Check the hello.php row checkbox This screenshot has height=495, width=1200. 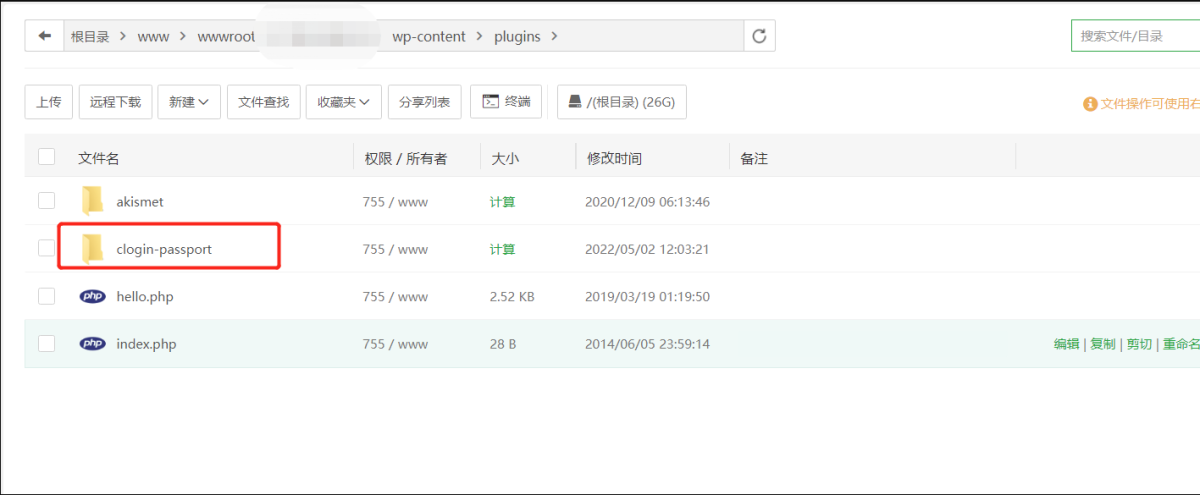(46, 296)
